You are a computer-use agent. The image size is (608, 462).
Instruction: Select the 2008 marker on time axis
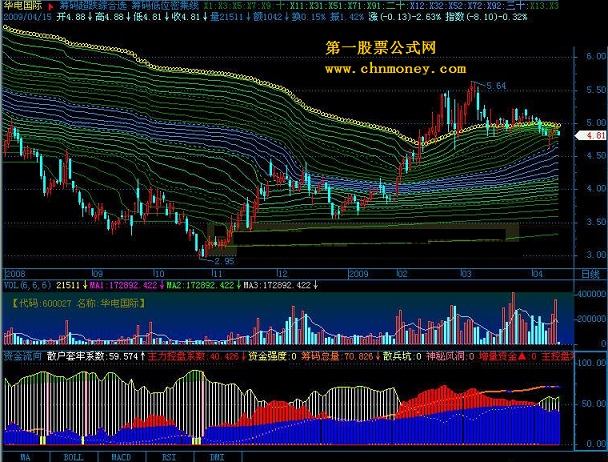click(15, 274)
